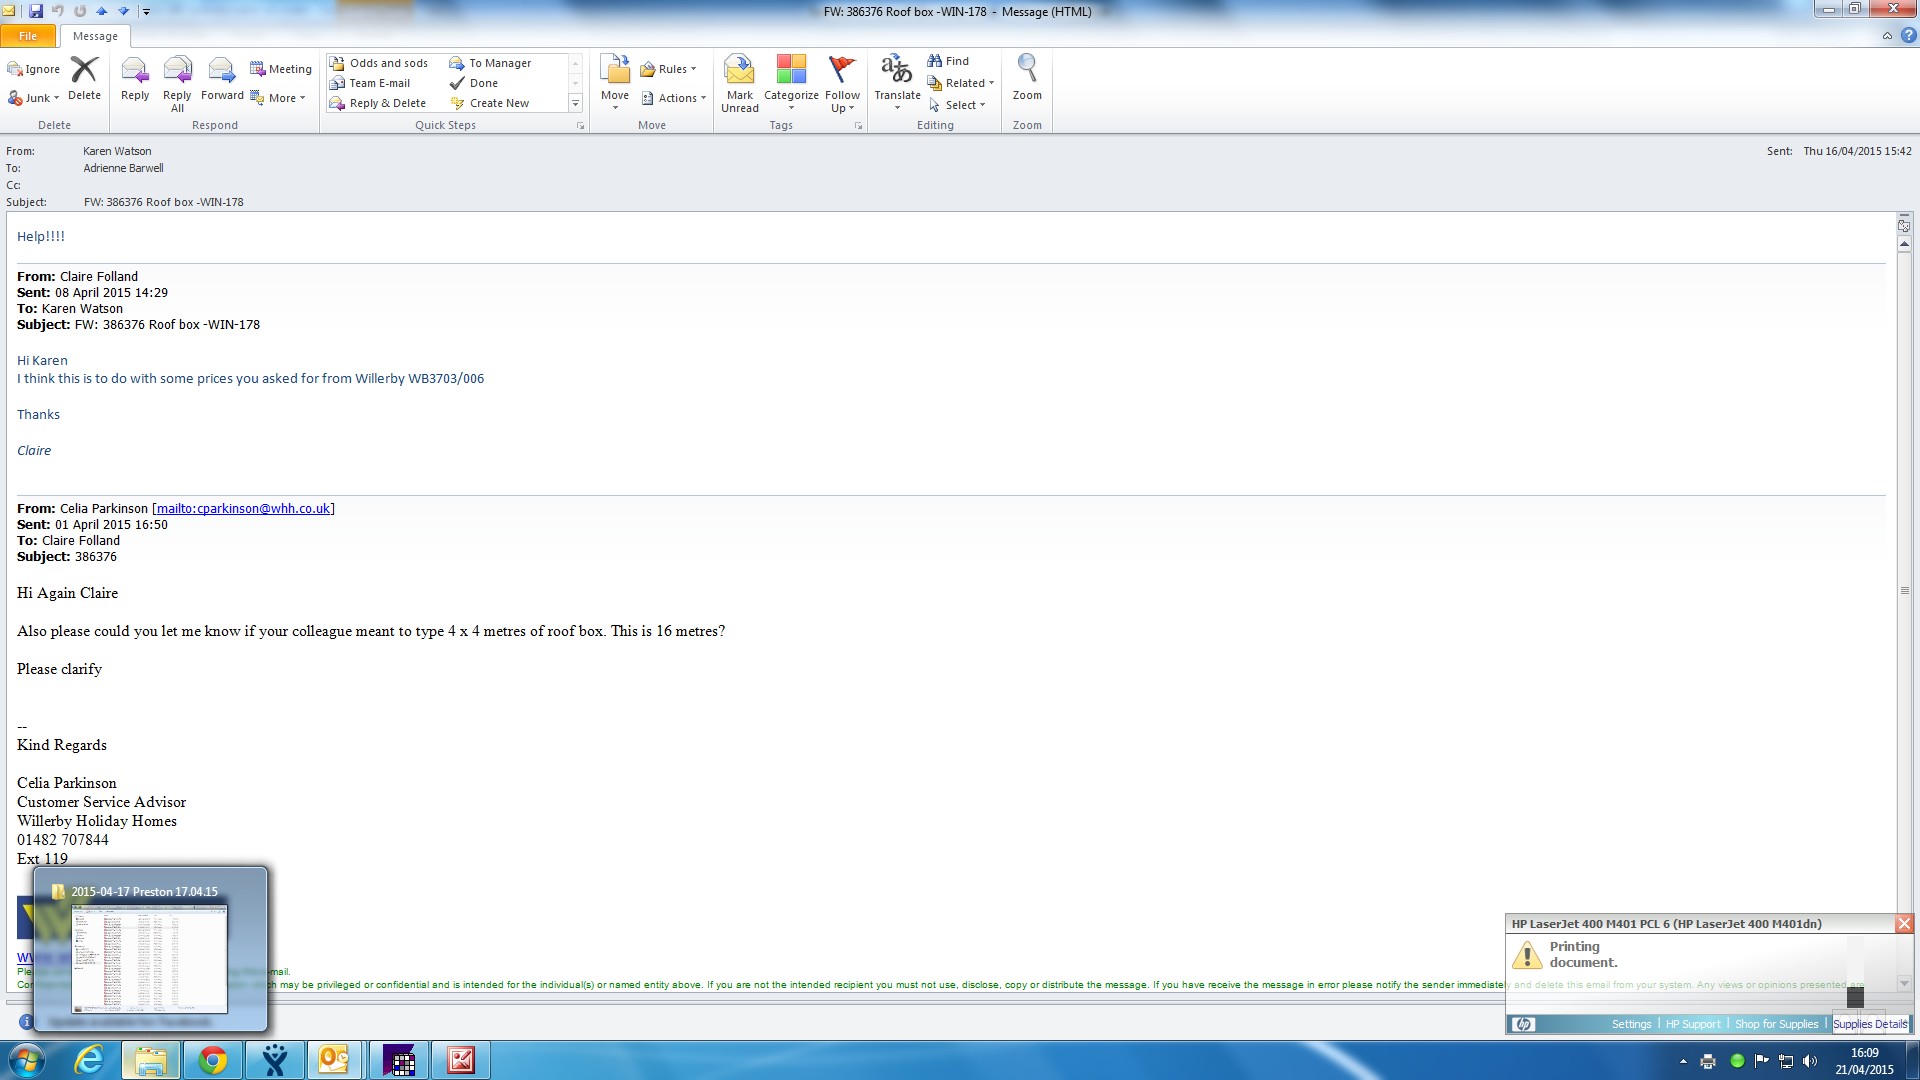This screenshot has height=1080, width=1920.
Task: Expand the Quick Steps gallery arrow
Action: click(575, 103)
